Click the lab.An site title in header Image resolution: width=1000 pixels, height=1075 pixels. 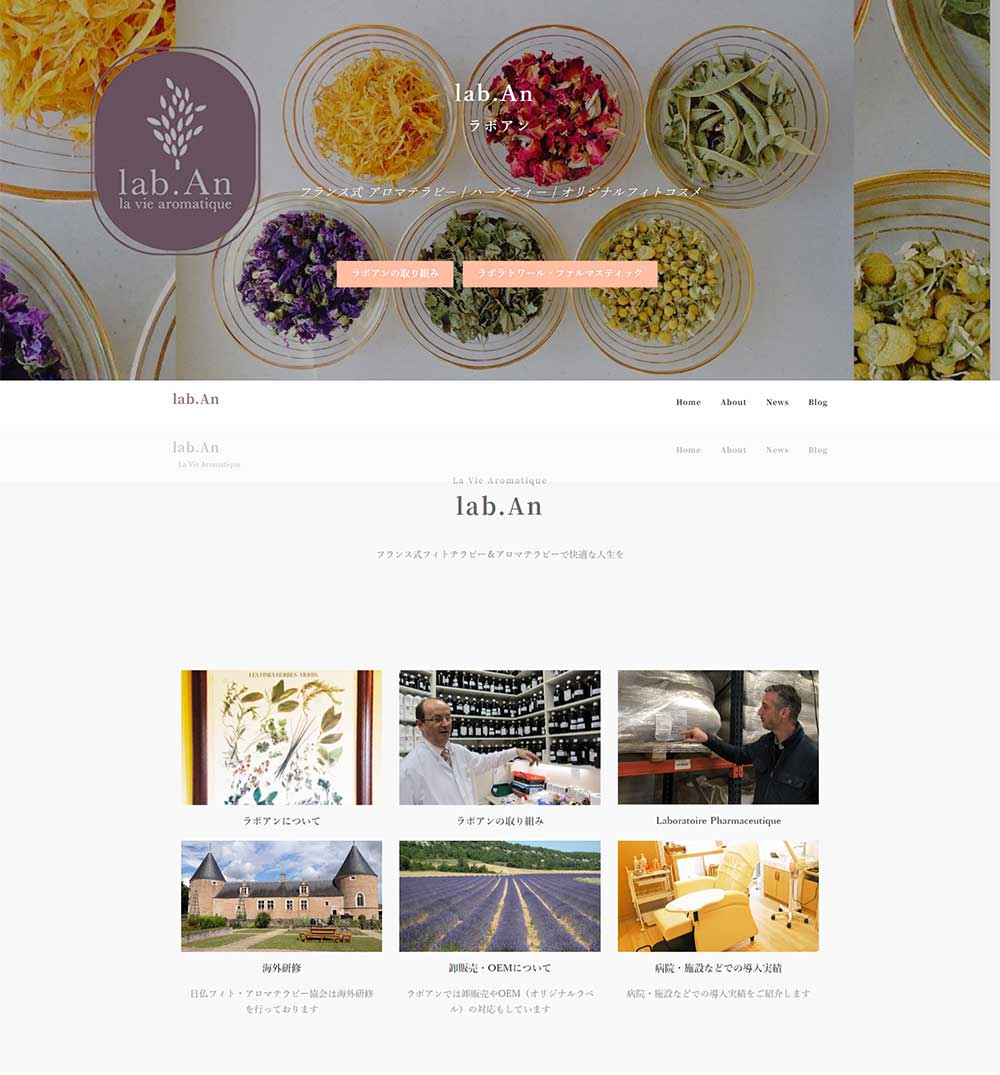point(196,399)
